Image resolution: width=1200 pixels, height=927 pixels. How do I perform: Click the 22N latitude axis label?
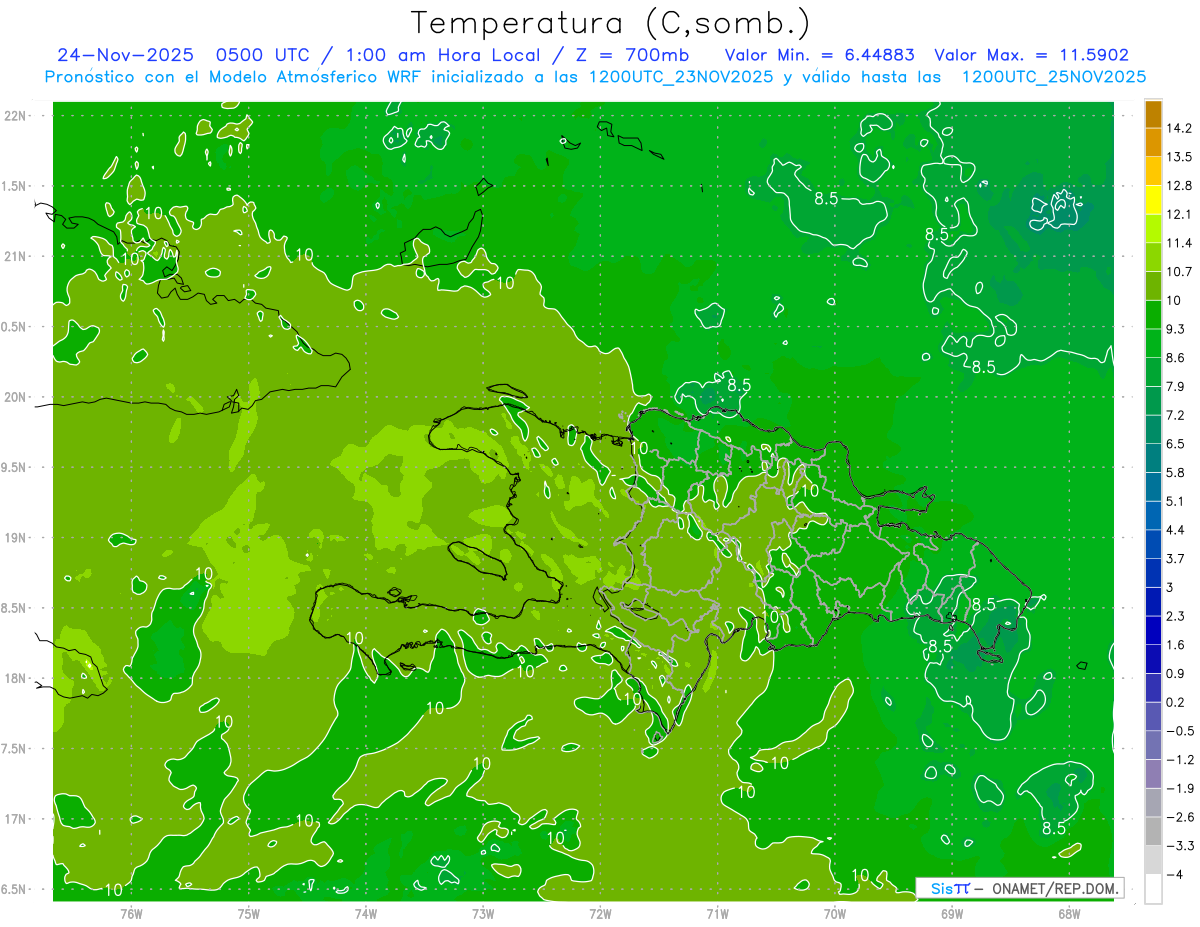click(15, 116)
